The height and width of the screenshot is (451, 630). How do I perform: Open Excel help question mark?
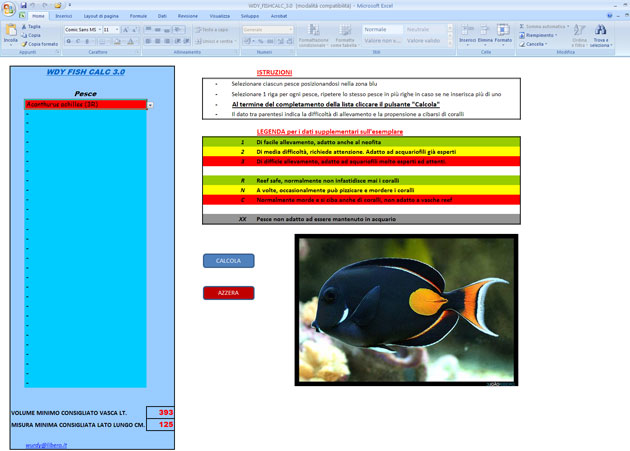point(610,16)
